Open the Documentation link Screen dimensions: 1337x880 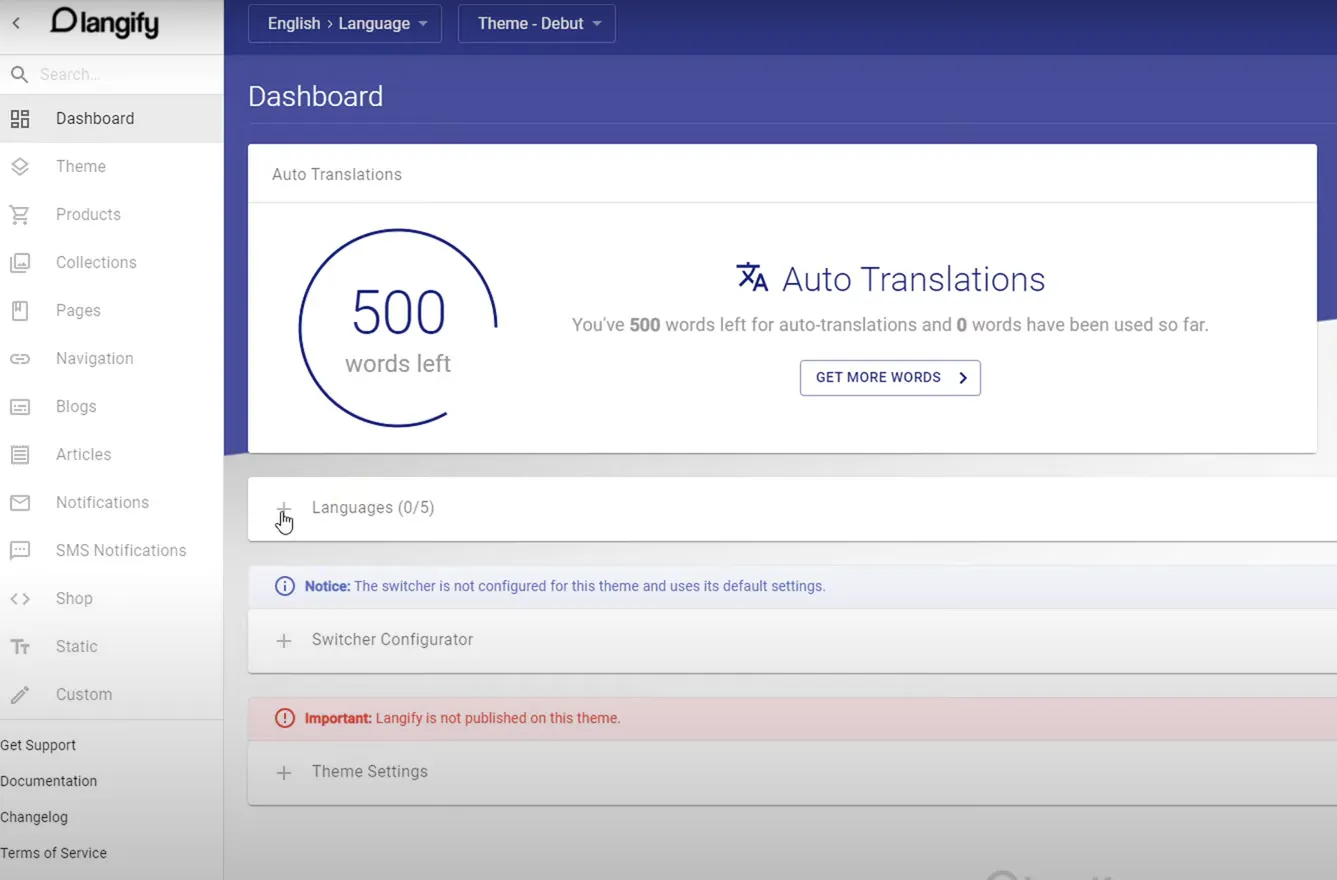click(x=49, y=781)
